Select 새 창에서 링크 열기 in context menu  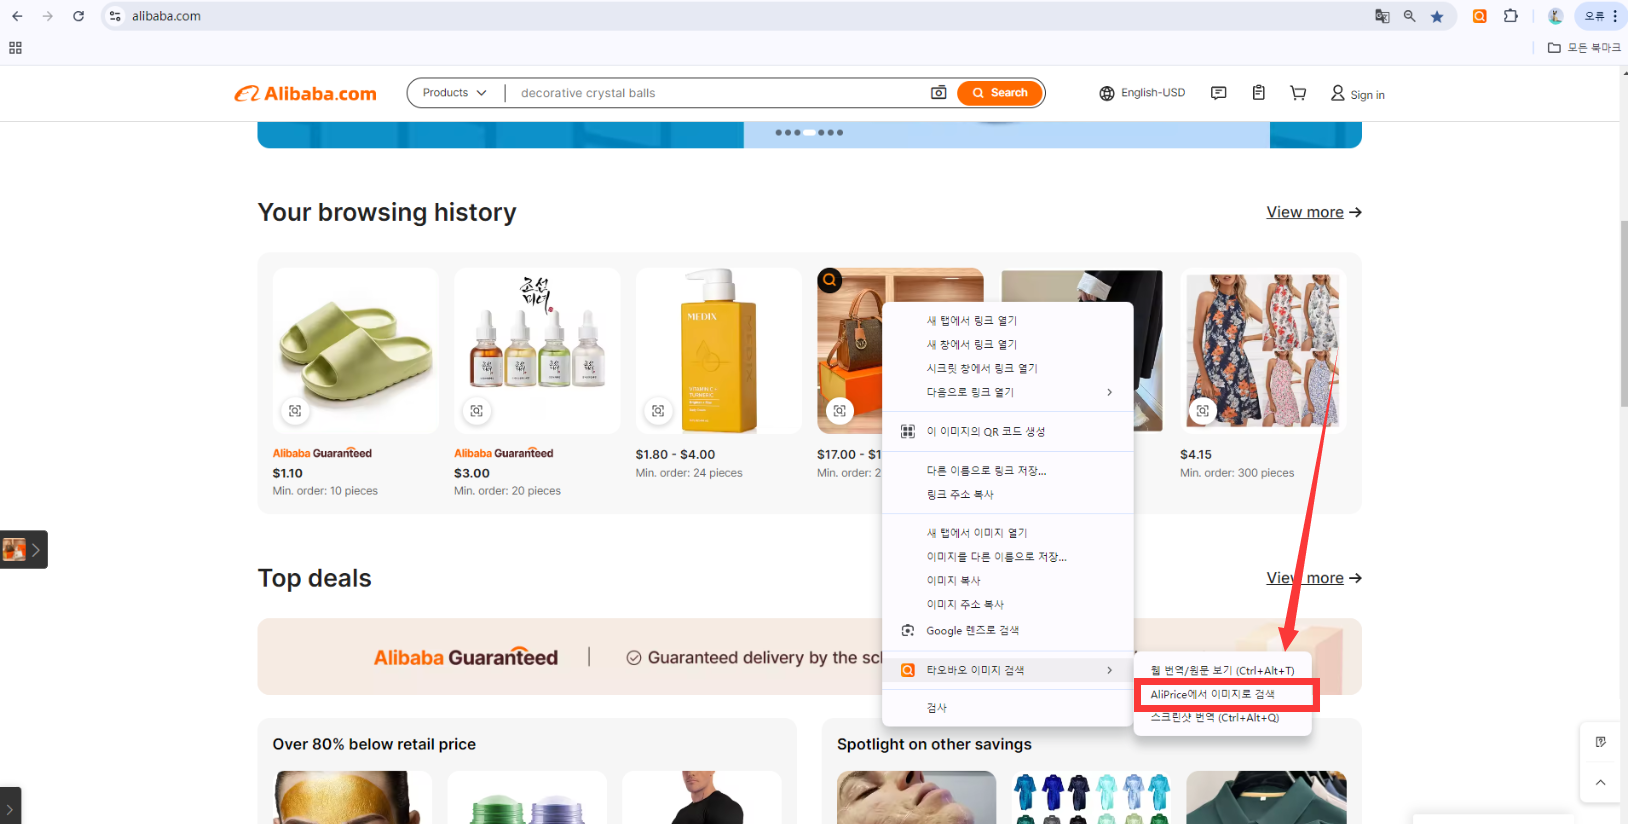[1008, 345]
